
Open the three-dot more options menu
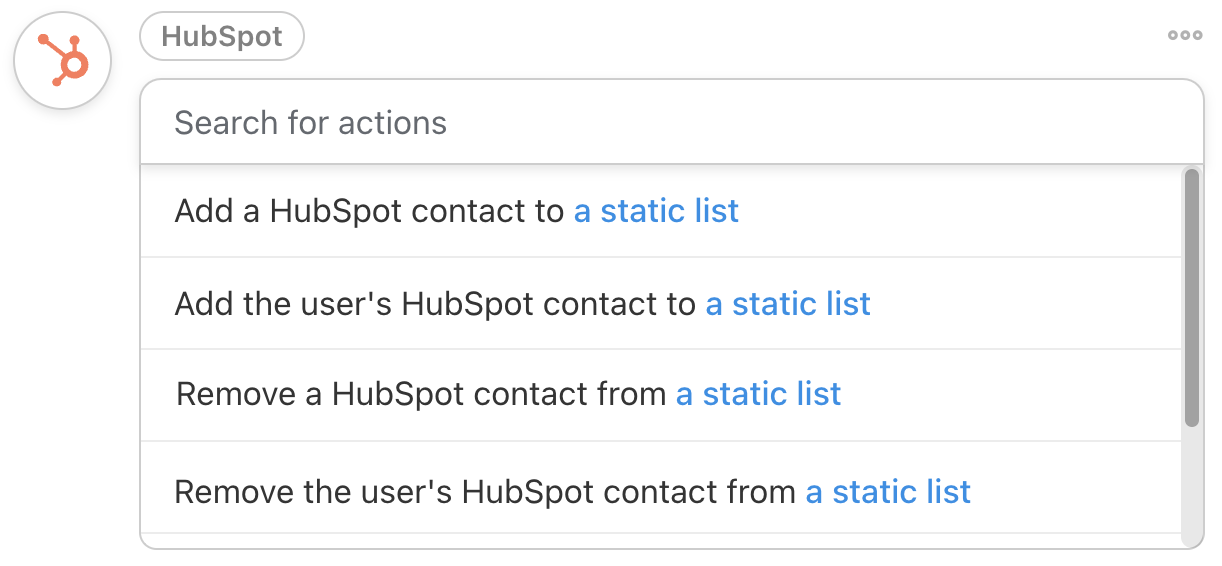click(x=1185, y=36)
